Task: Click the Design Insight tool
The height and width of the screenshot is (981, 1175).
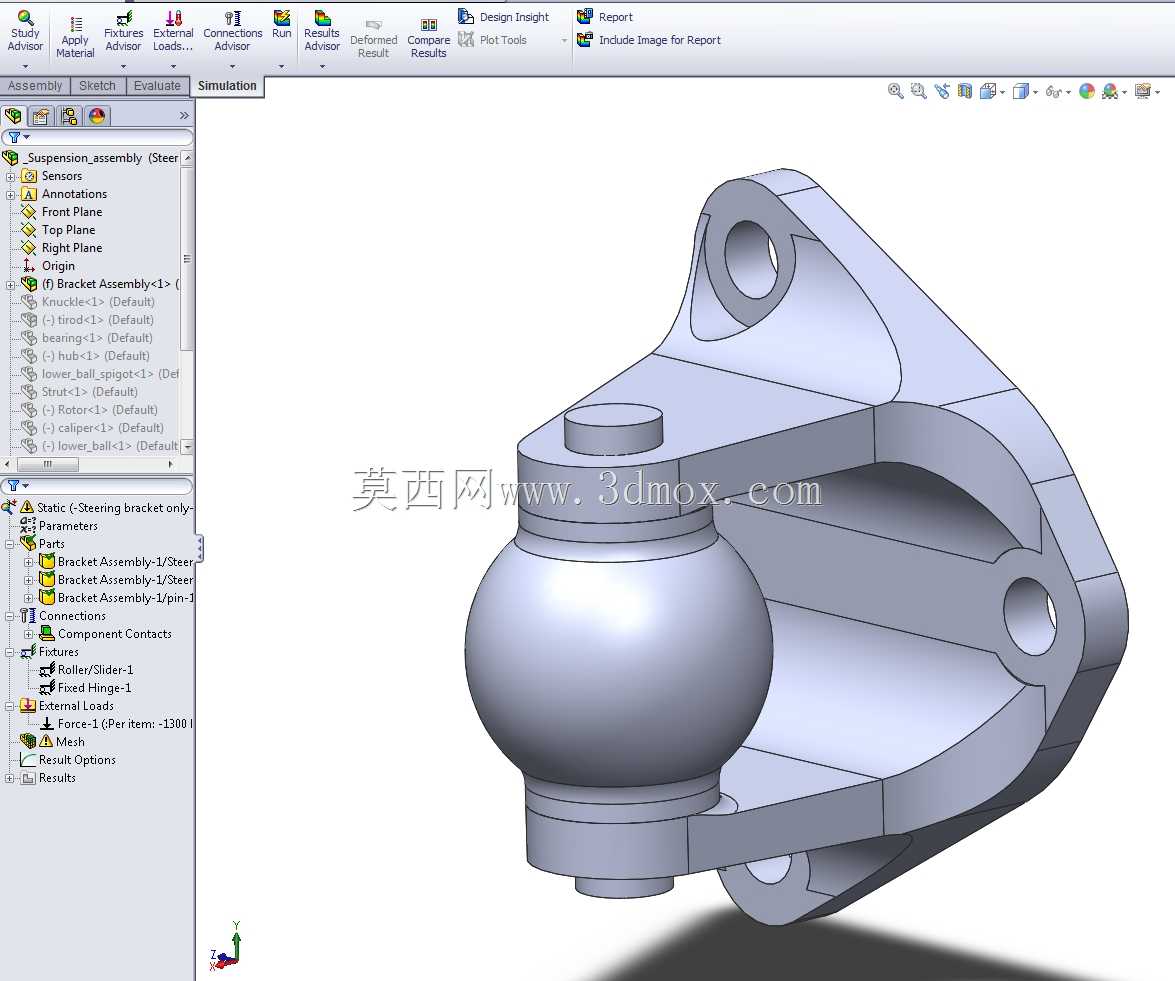Action: [504, 16]
